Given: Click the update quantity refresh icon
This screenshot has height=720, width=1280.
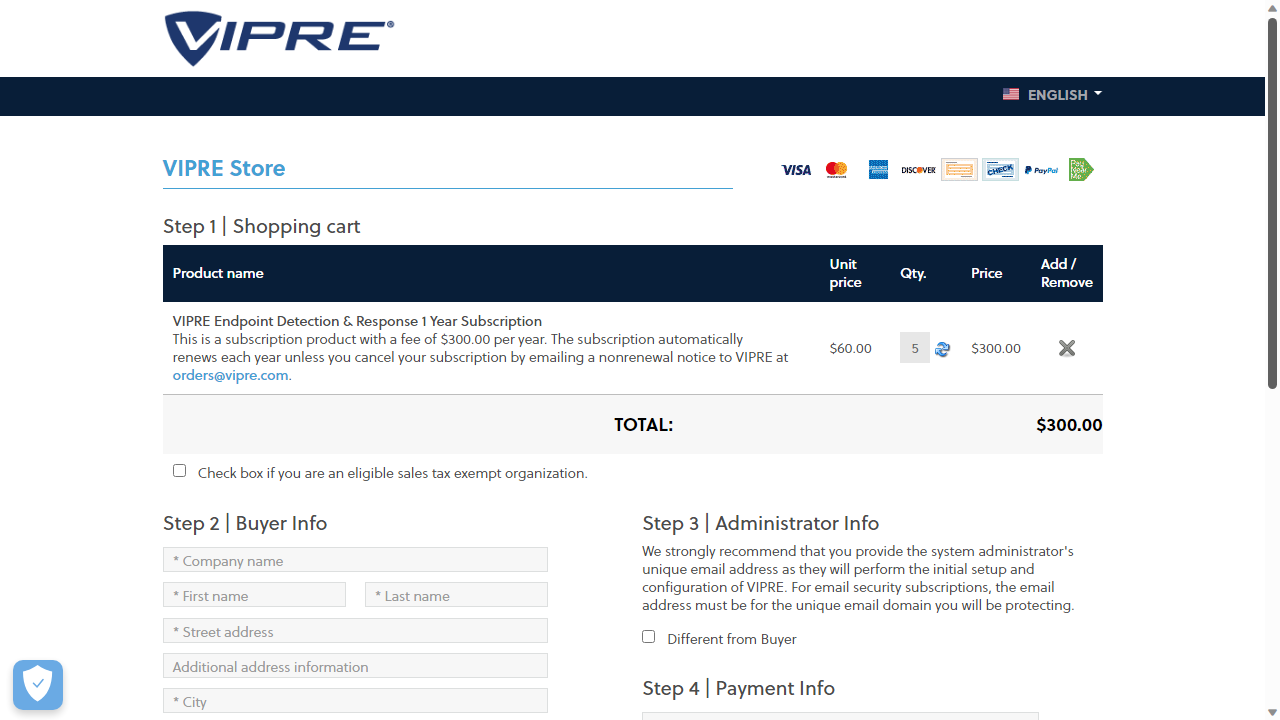Looking at the screenshot, I should [x=942, y=349].
